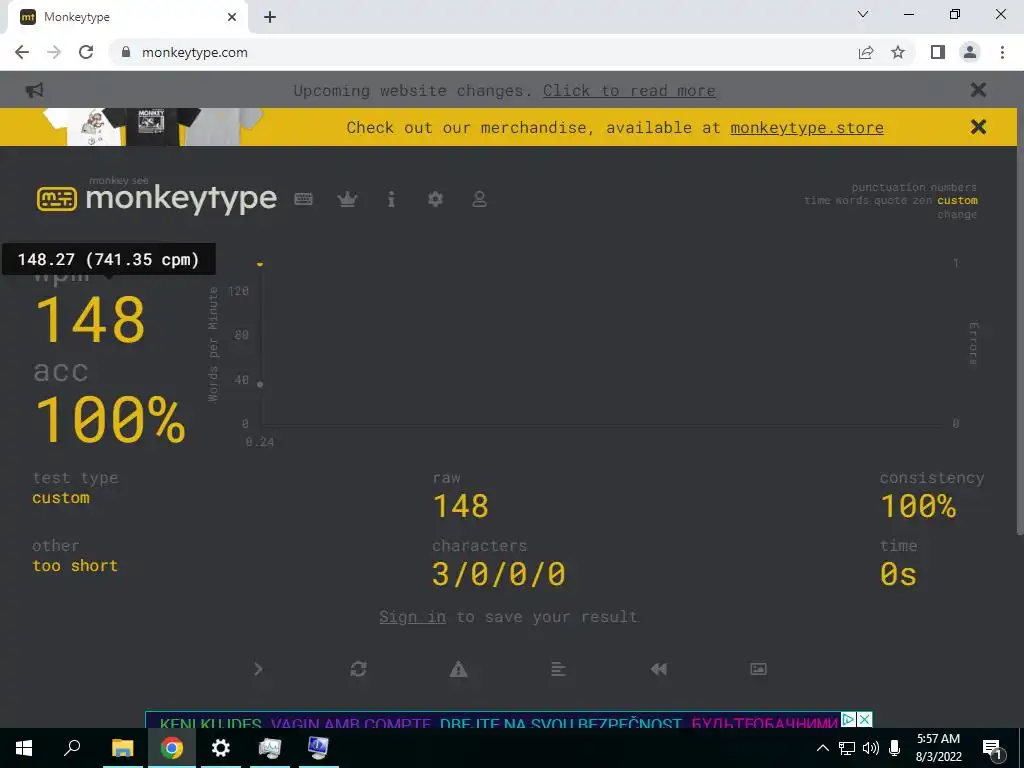The image size is (1024, 768).
Task: Open a new browser tab
Action: pos(270,17)
